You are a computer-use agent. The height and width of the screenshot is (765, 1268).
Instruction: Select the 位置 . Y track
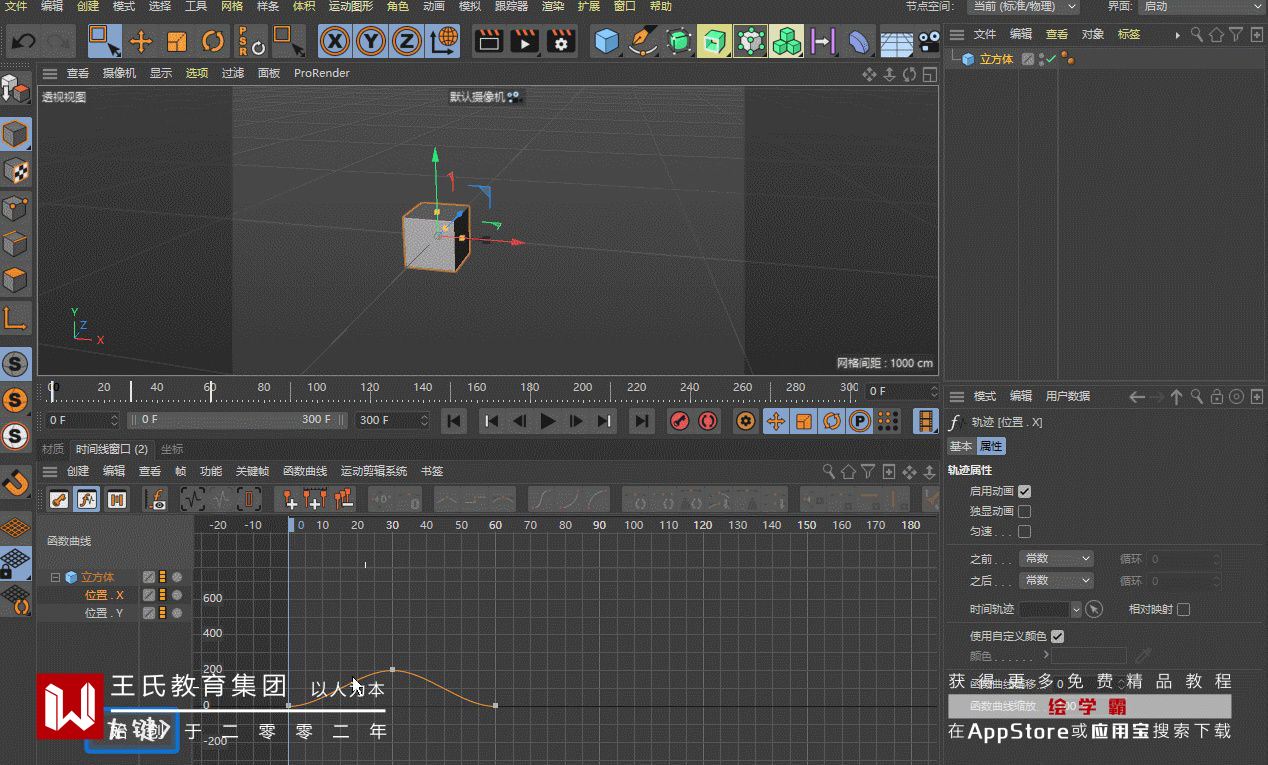[x=104, y=613]
